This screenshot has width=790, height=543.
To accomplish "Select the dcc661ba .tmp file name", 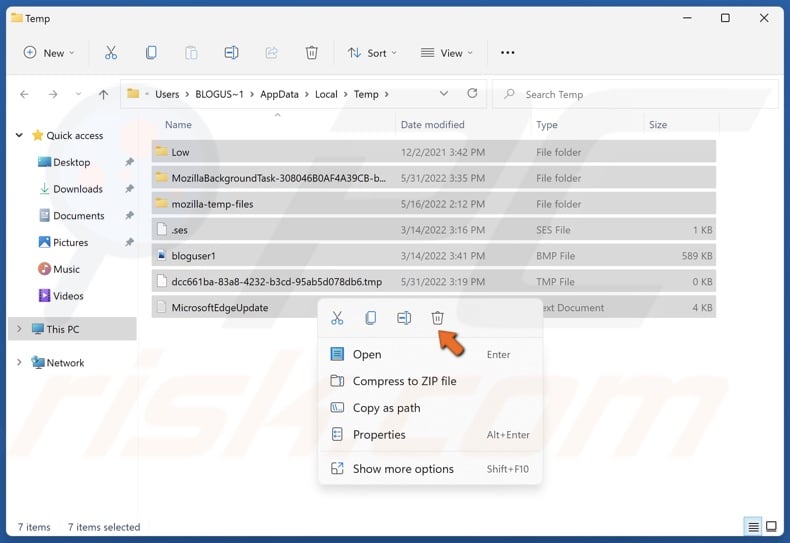I will coord(276,282).
